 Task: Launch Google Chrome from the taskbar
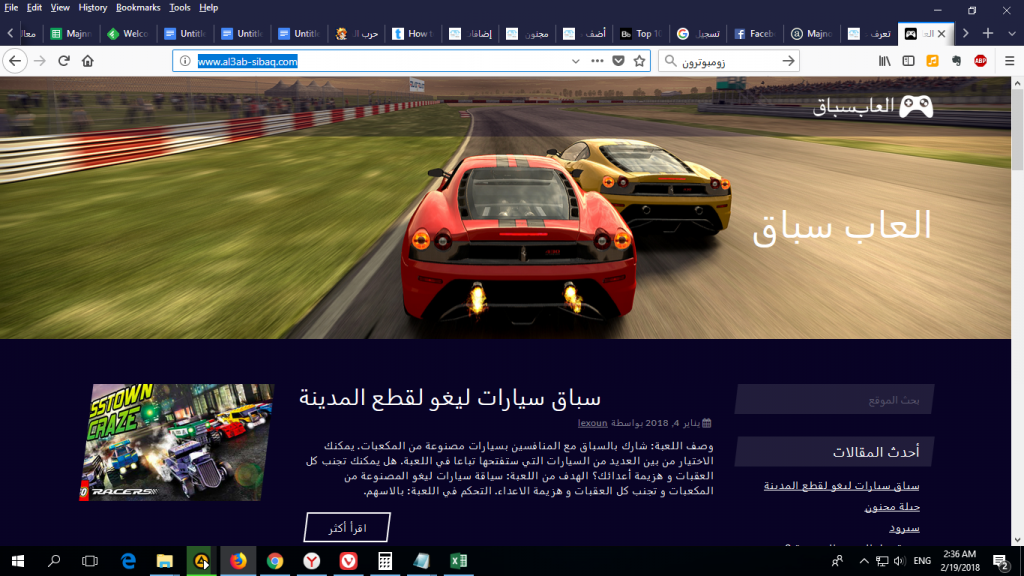click(275, 562)
